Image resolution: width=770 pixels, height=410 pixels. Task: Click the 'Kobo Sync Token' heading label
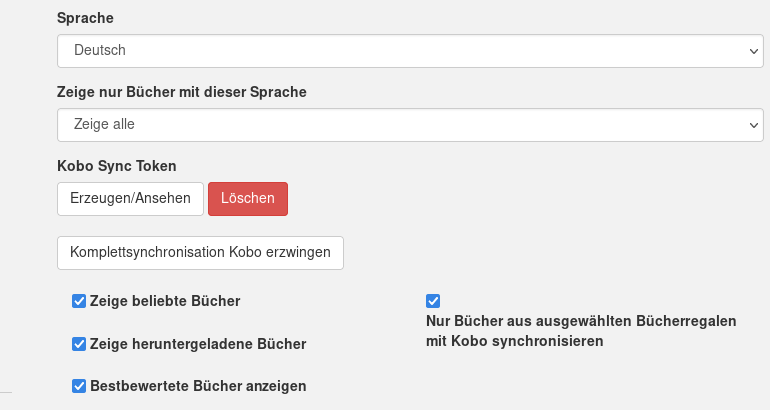pyautogui.click(x=117, y=166)
